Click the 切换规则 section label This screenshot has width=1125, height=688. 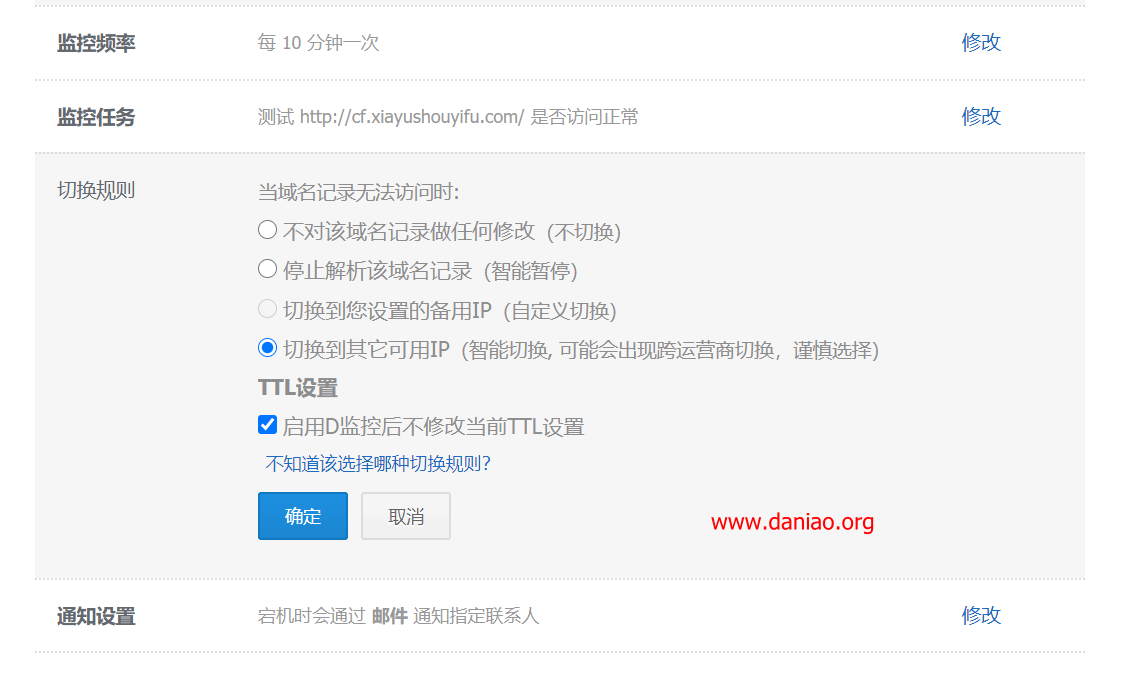tap(96, 191)
